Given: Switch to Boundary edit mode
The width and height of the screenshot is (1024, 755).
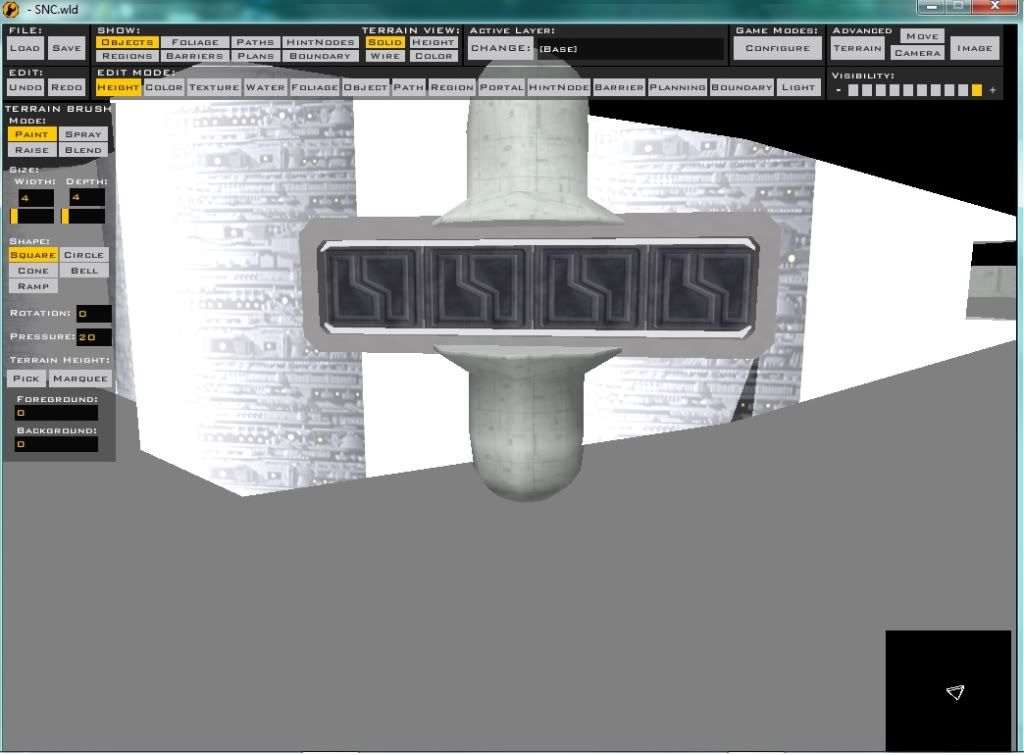Looking at the screenshot, I should pyautogui.click(x=742, y=87).
